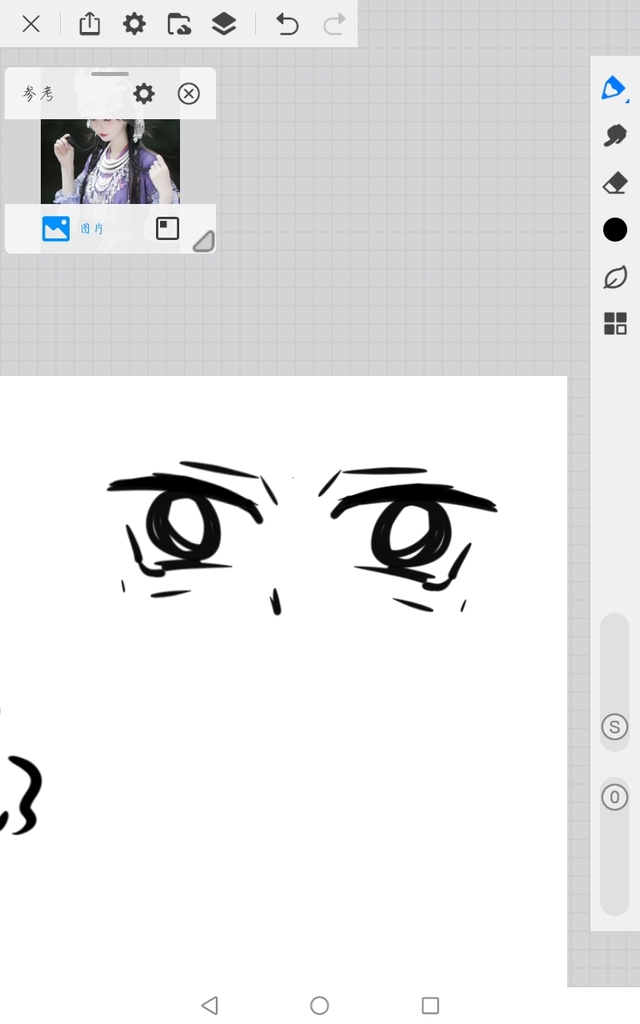Open the black color swatch picker
640x1024 pixels.
coord(615,230)
